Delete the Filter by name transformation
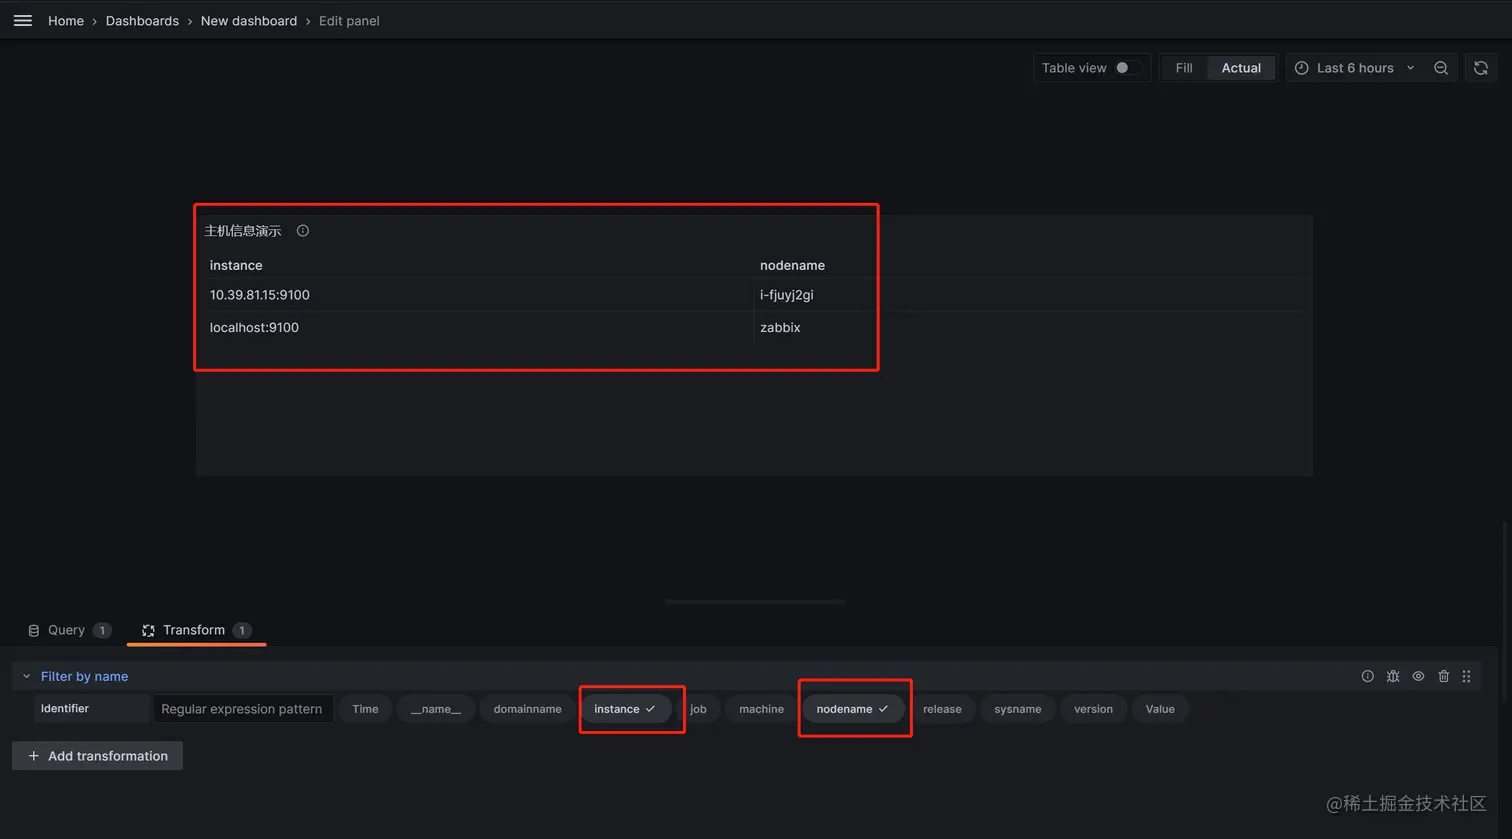Screen dimensions: 1512x839 click(x=1444, y=676)
